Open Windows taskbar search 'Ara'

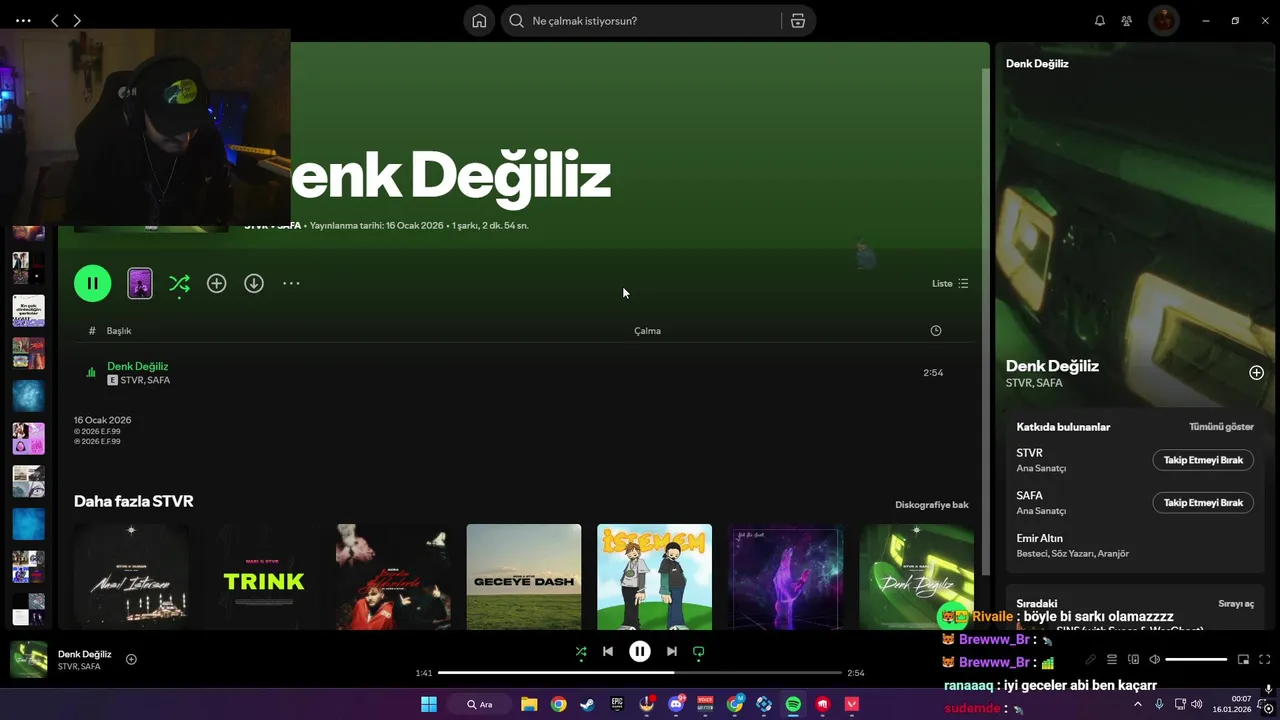tap(481, 704)
